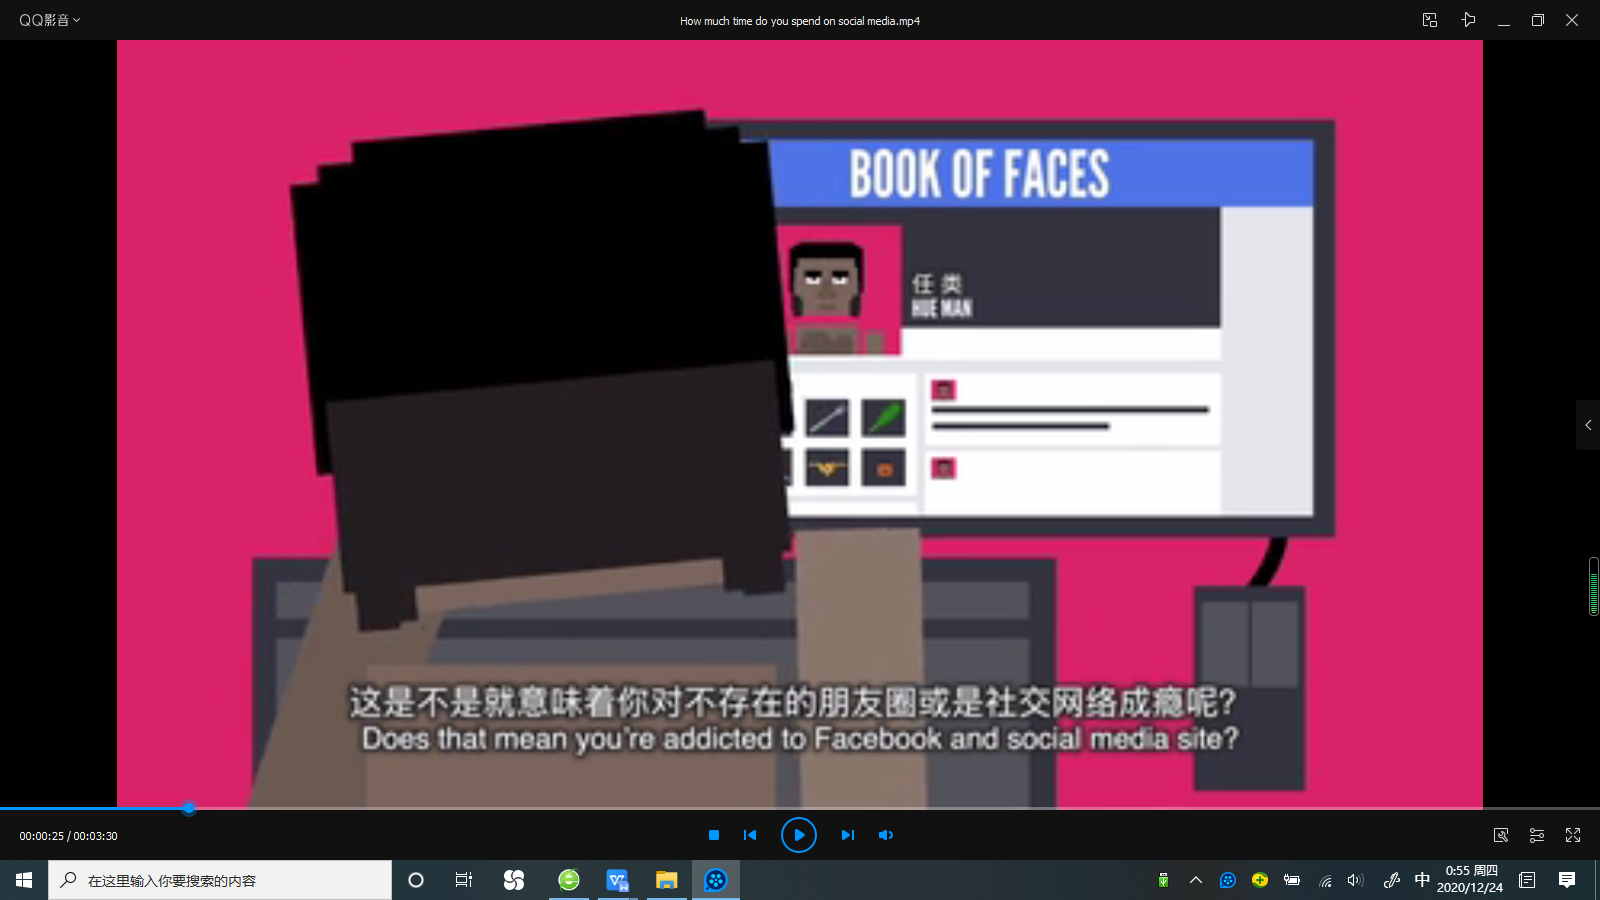Open the note panel icon beside the clock
The image size is (1600, 900).
click(x=1527, y=880)
